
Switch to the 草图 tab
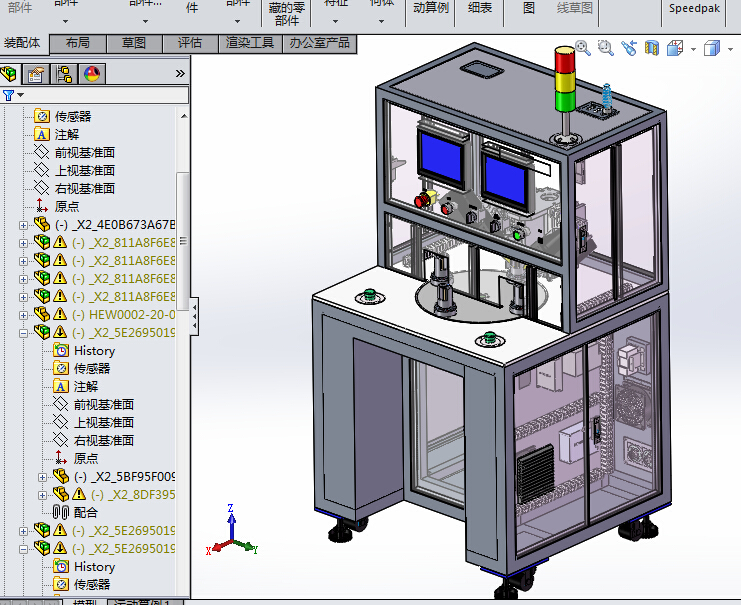(x=134, y=43)
